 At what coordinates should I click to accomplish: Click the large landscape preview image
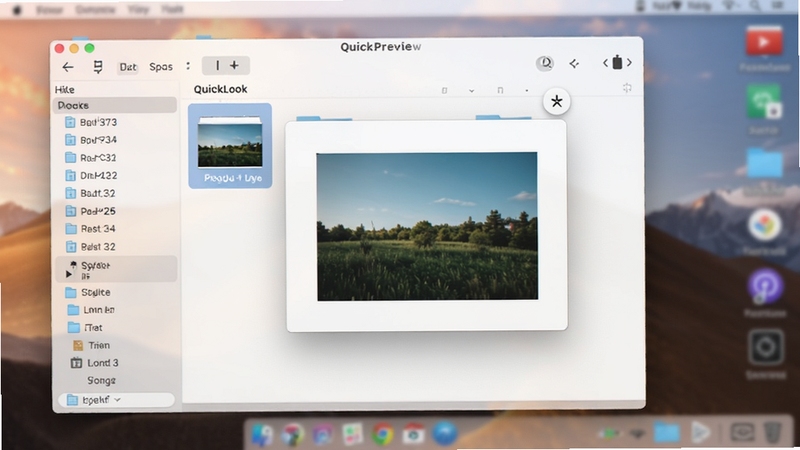coord(427,226)
